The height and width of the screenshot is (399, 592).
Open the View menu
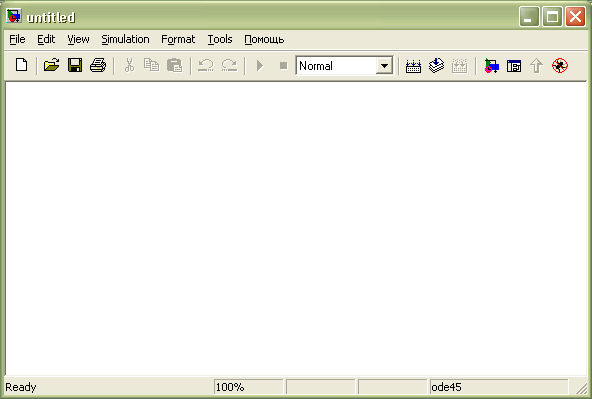(x=78, y=39)
